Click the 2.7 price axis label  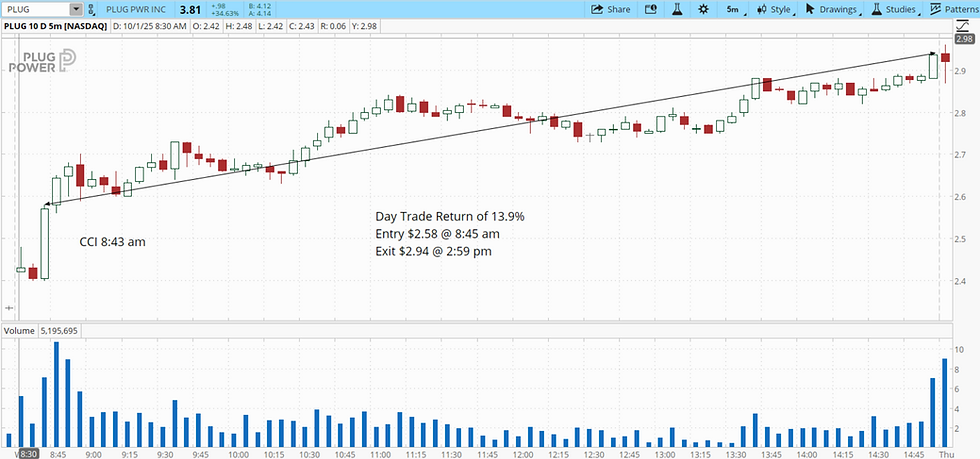962,154
